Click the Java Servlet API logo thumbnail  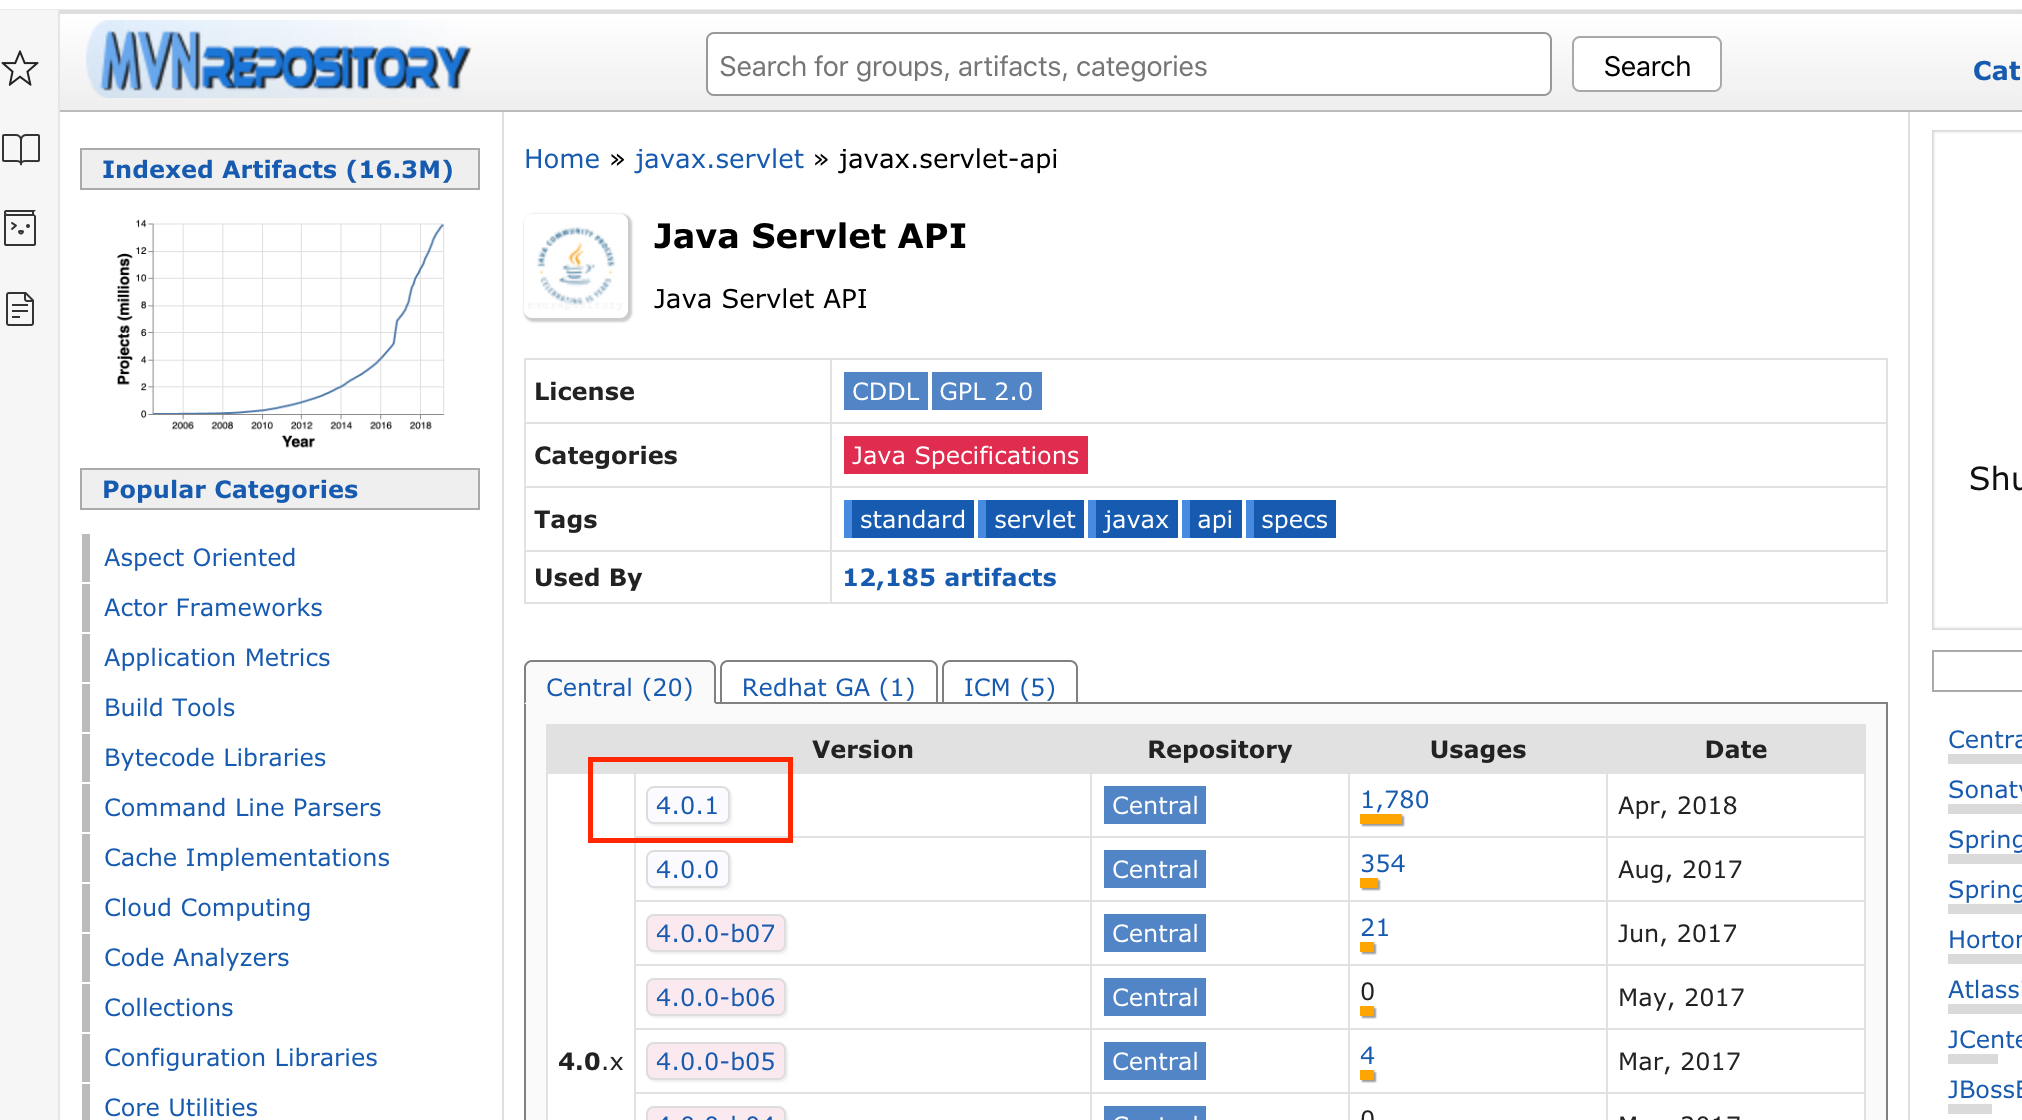coord(577,266)
